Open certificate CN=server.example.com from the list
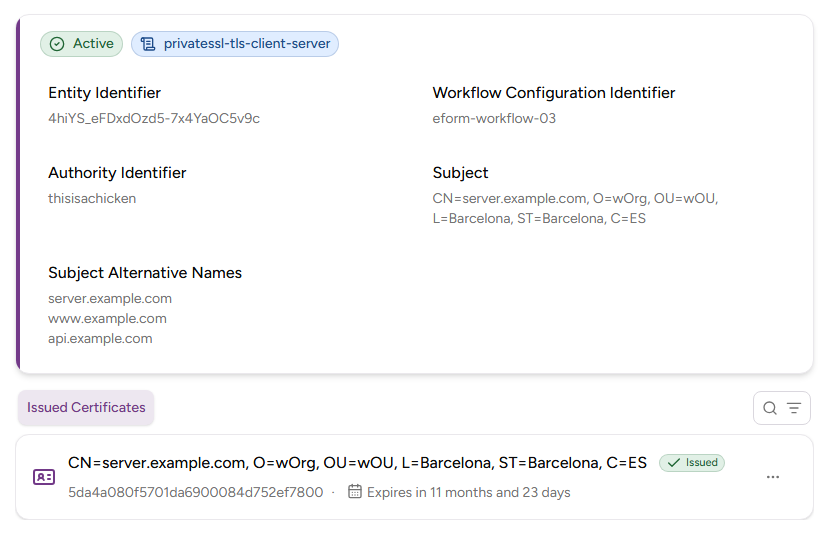This screenshot has height=533, width=821. point(357,463)
